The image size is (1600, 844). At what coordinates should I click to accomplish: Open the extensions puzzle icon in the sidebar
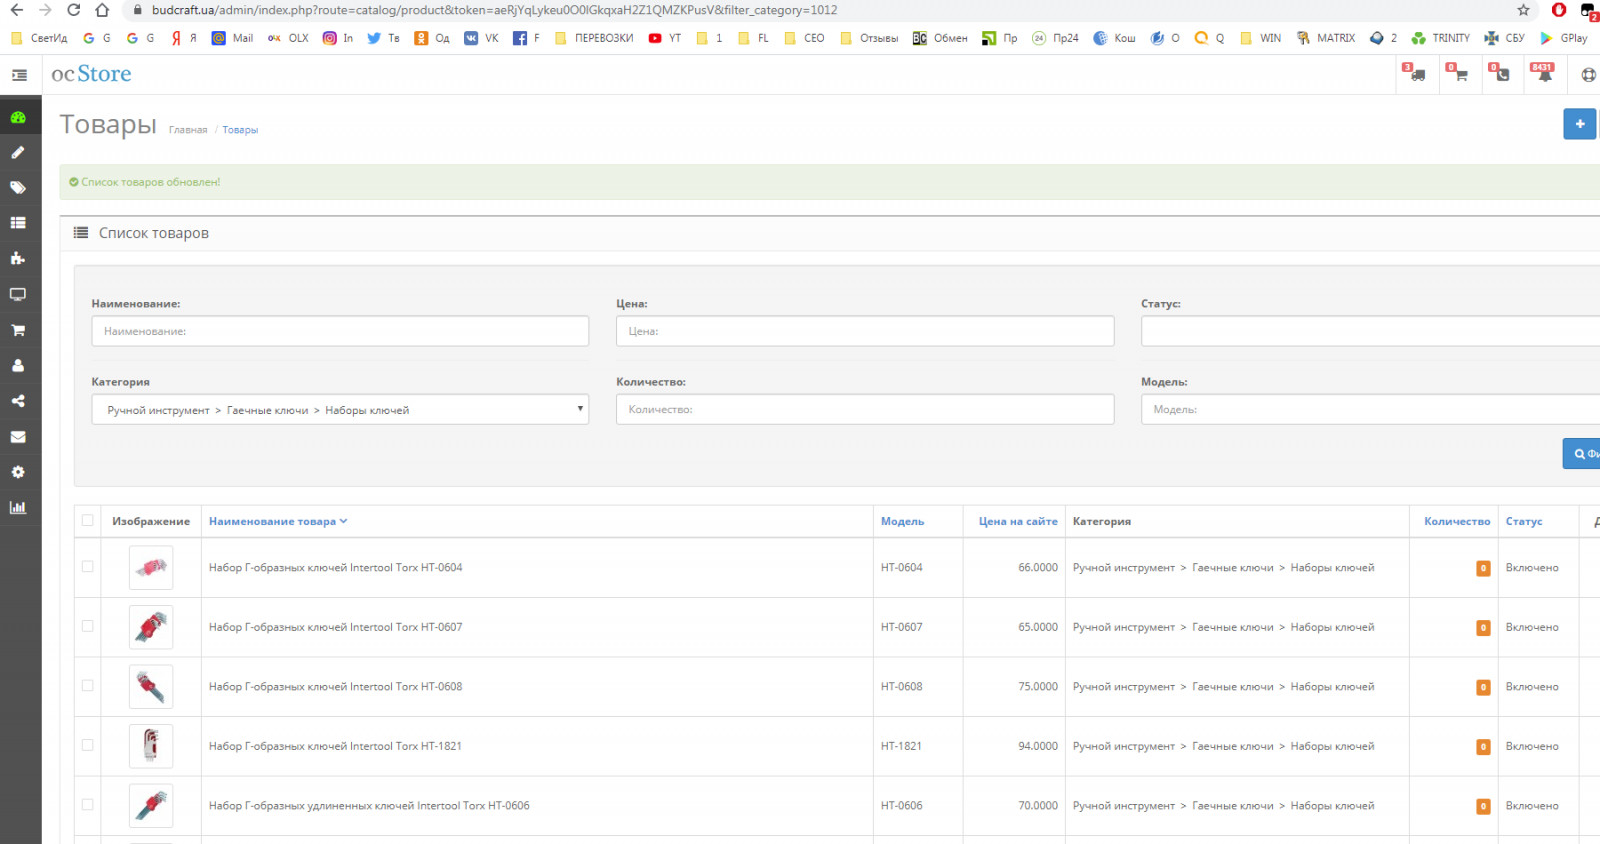18,258
